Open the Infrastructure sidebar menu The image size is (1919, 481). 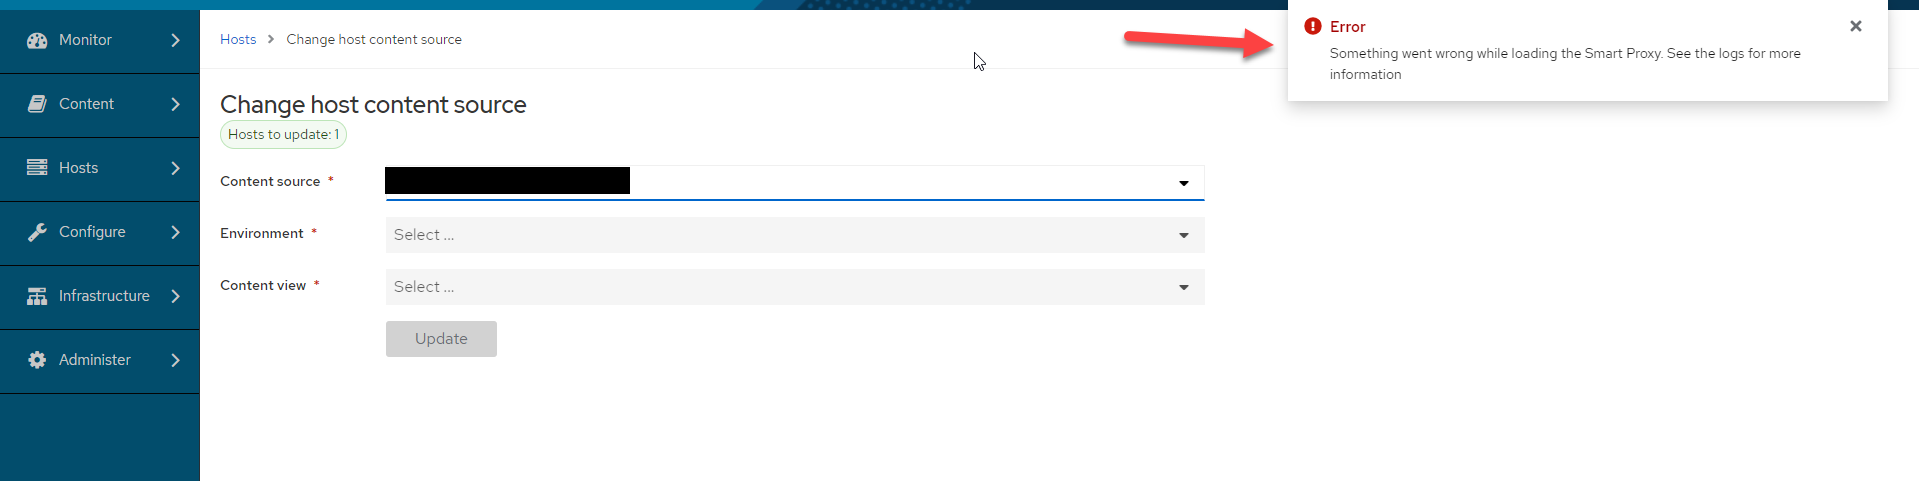(x=100, y=296)
